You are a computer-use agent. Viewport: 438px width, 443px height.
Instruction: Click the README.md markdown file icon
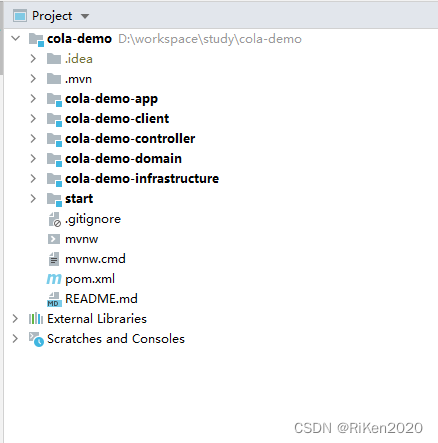54,299
